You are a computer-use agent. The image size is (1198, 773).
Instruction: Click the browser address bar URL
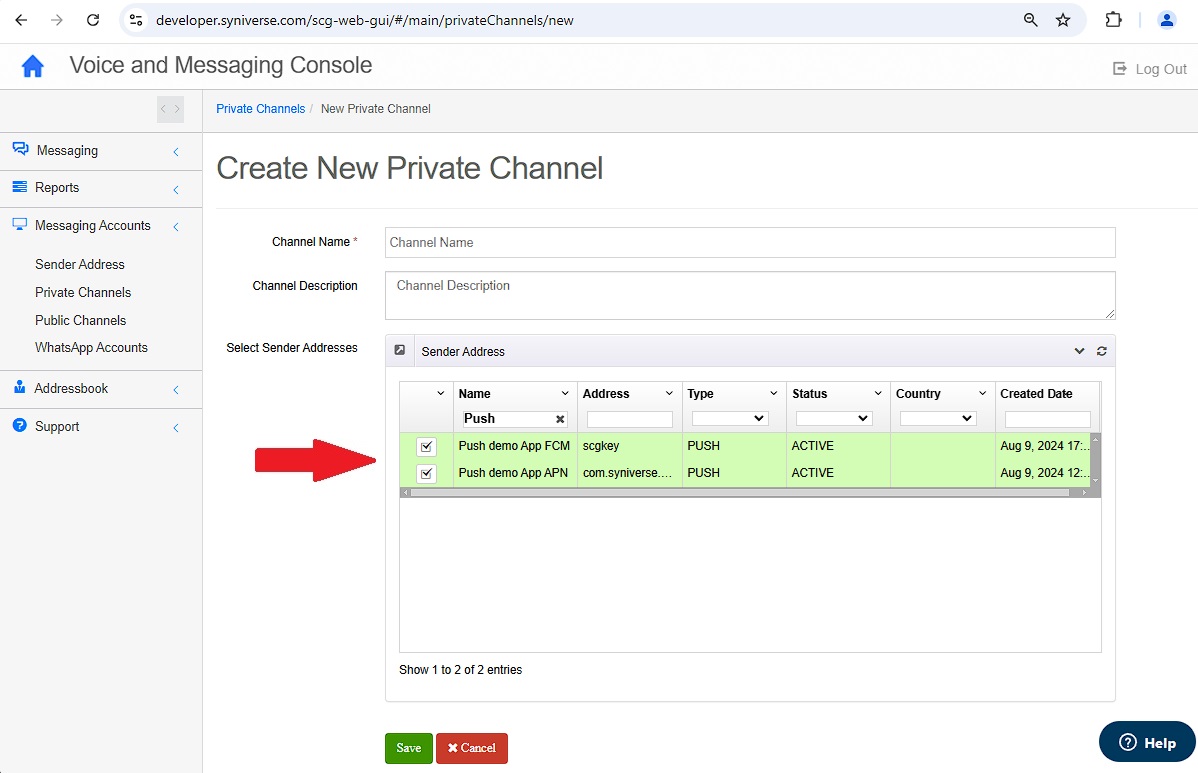364,20
